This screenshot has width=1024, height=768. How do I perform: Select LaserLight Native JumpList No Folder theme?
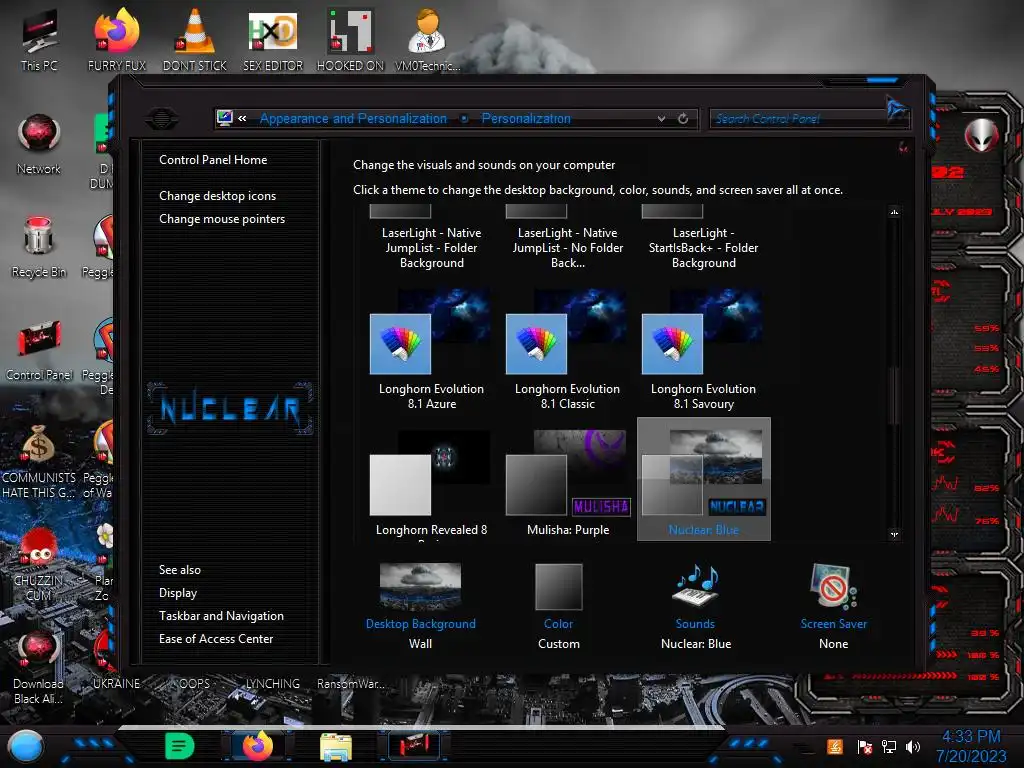[568, 238]
